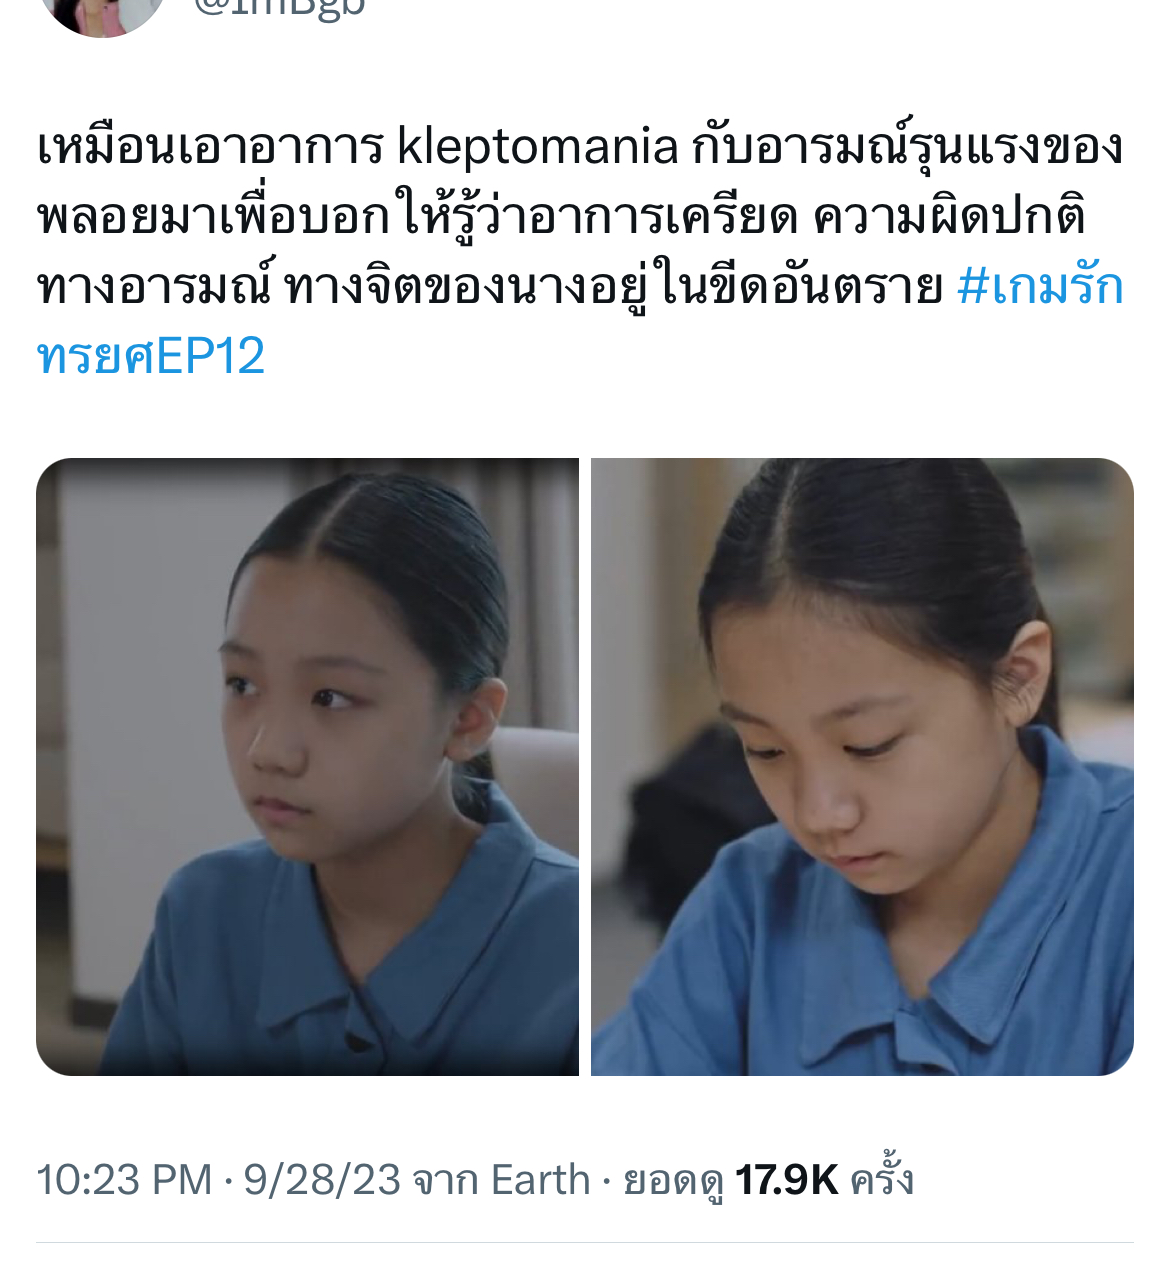
Task: Open the #เกมรัก hashtag link
Action: (x=1040, y=287)
